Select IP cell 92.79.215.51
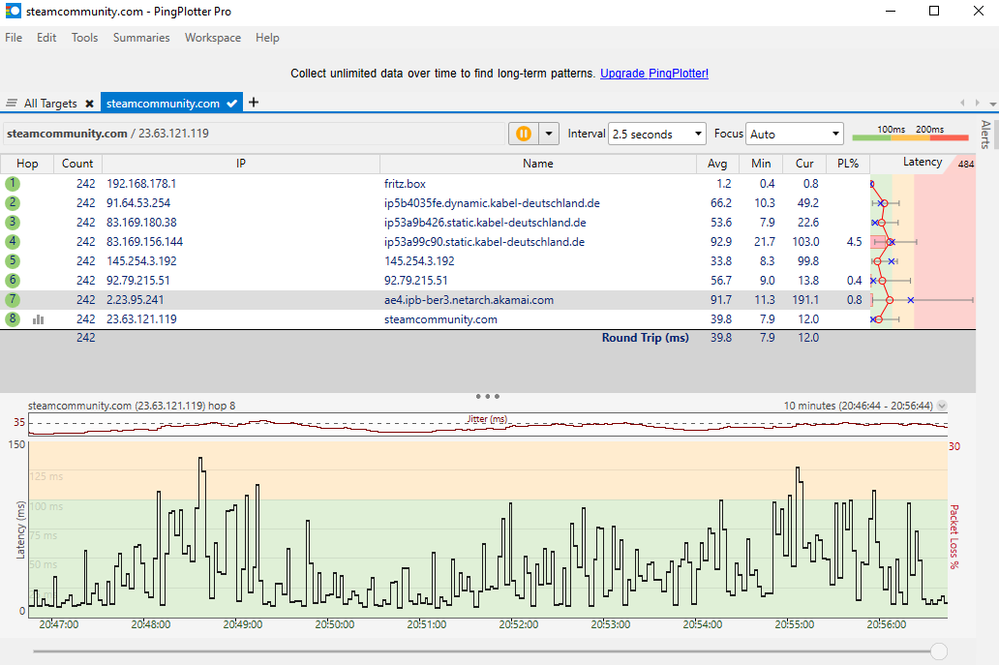 coord(138,280)
